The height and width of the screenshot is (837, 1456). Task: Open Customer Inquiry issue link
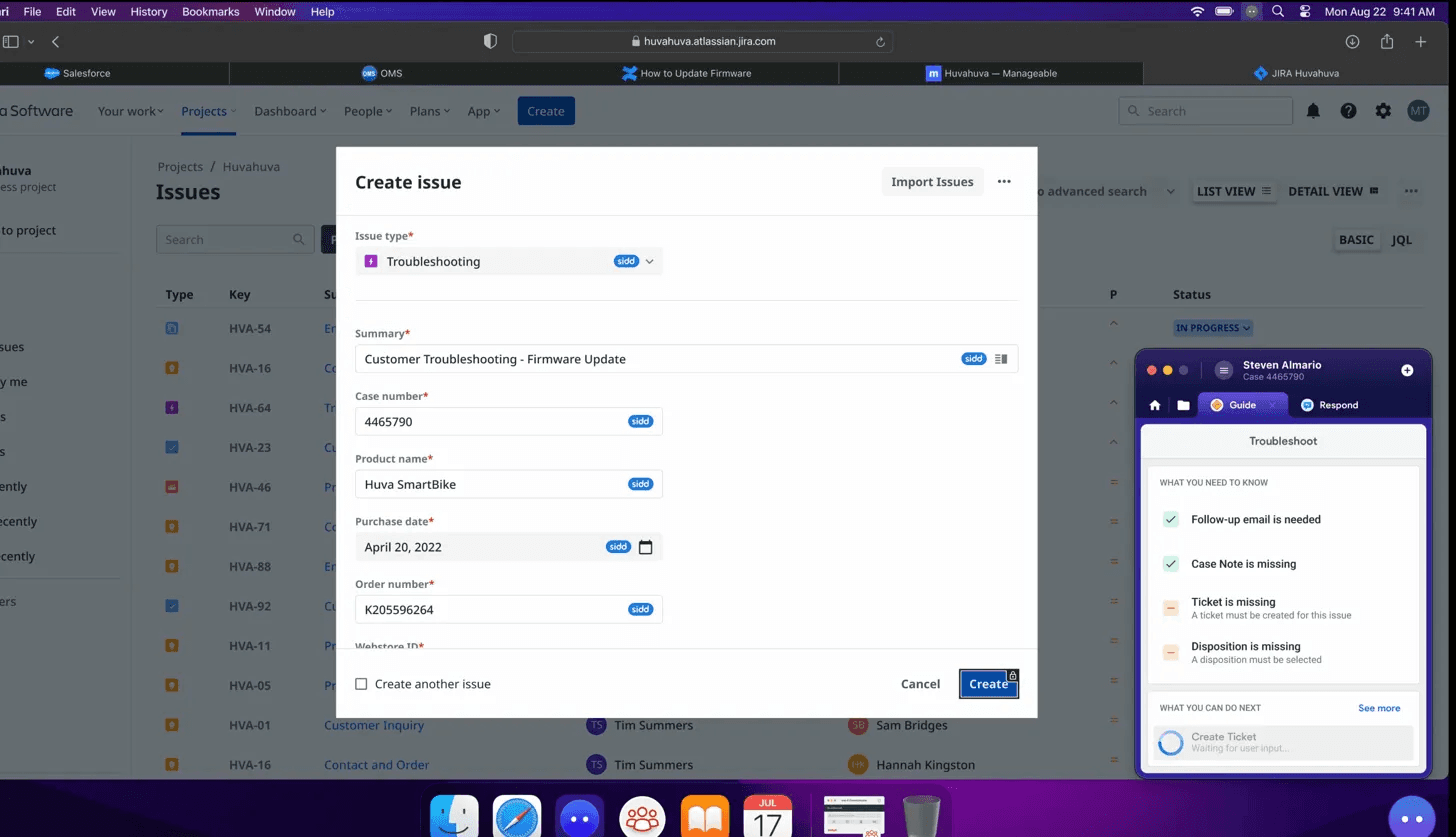[374, 725]
